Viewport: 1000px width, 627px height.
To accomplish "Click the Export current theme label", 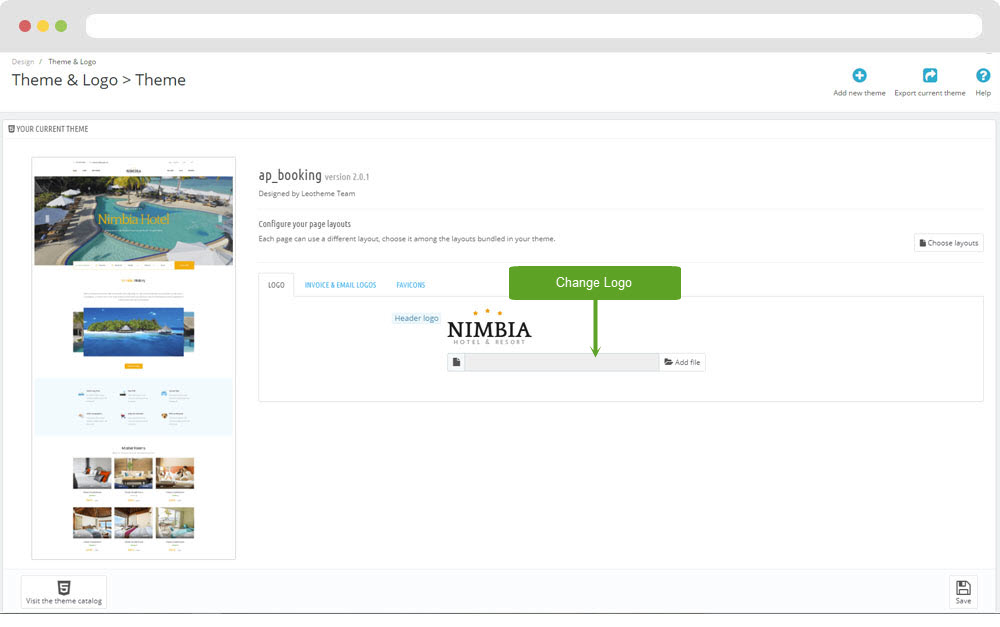I will pyautogui.click(x=930, y=93).
